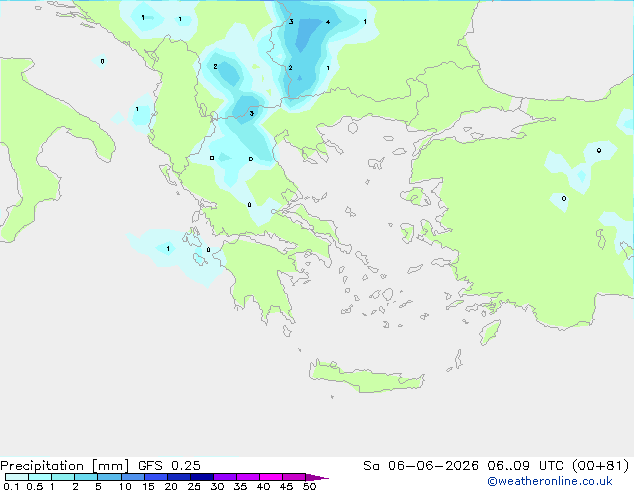Screen dimensions: 634x490
Task: Select the 'GFS 0.25' model label
Action: (x=169, y=466)
